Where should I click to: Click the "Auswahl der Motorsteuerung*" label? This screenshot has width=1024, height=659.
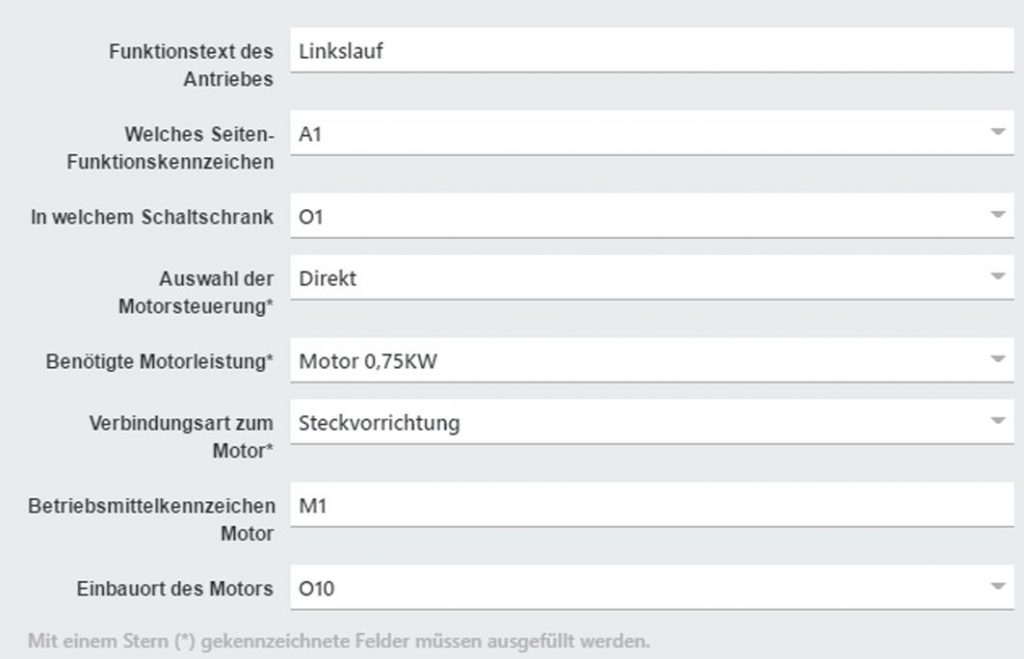coord(196,292)
